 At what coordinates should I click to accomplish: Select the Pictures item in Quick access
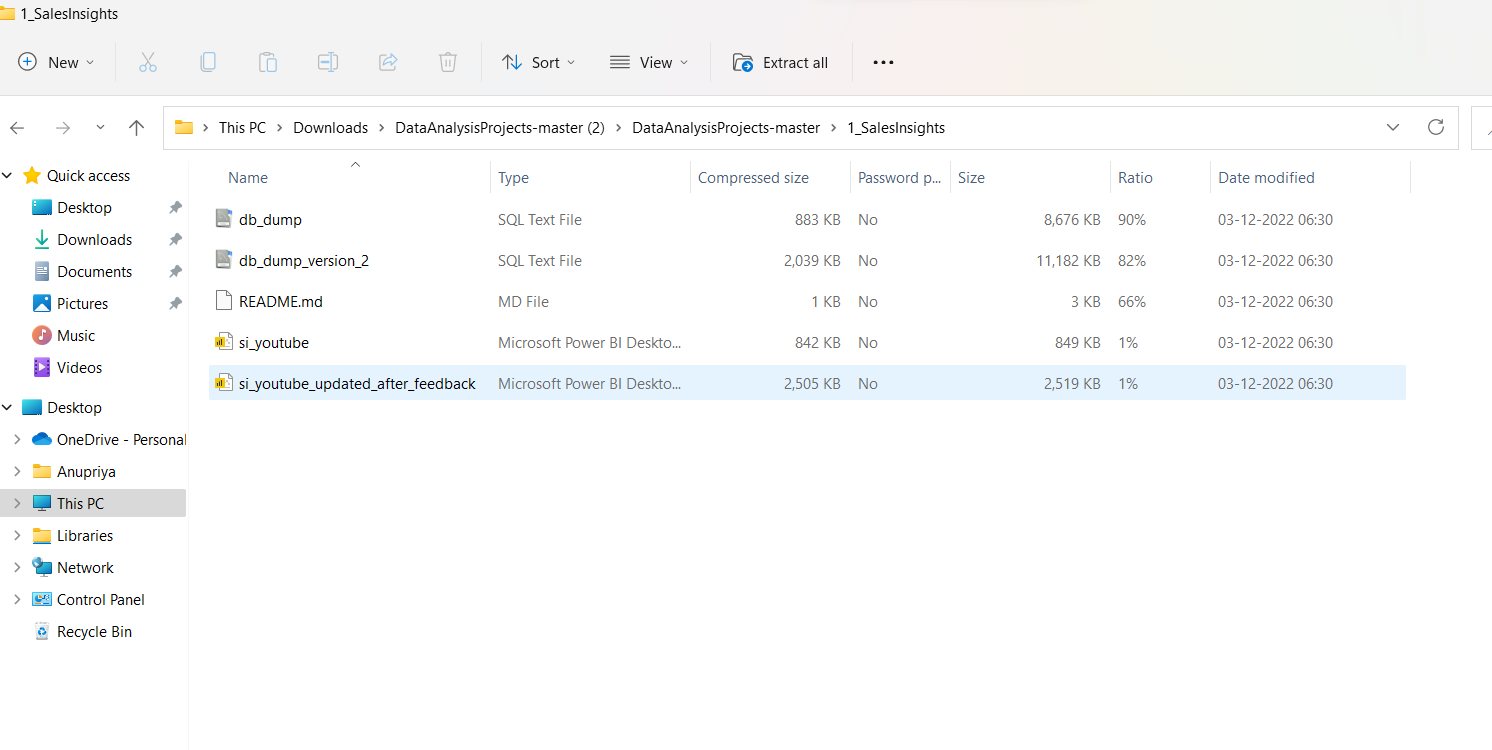pos(82,303)
